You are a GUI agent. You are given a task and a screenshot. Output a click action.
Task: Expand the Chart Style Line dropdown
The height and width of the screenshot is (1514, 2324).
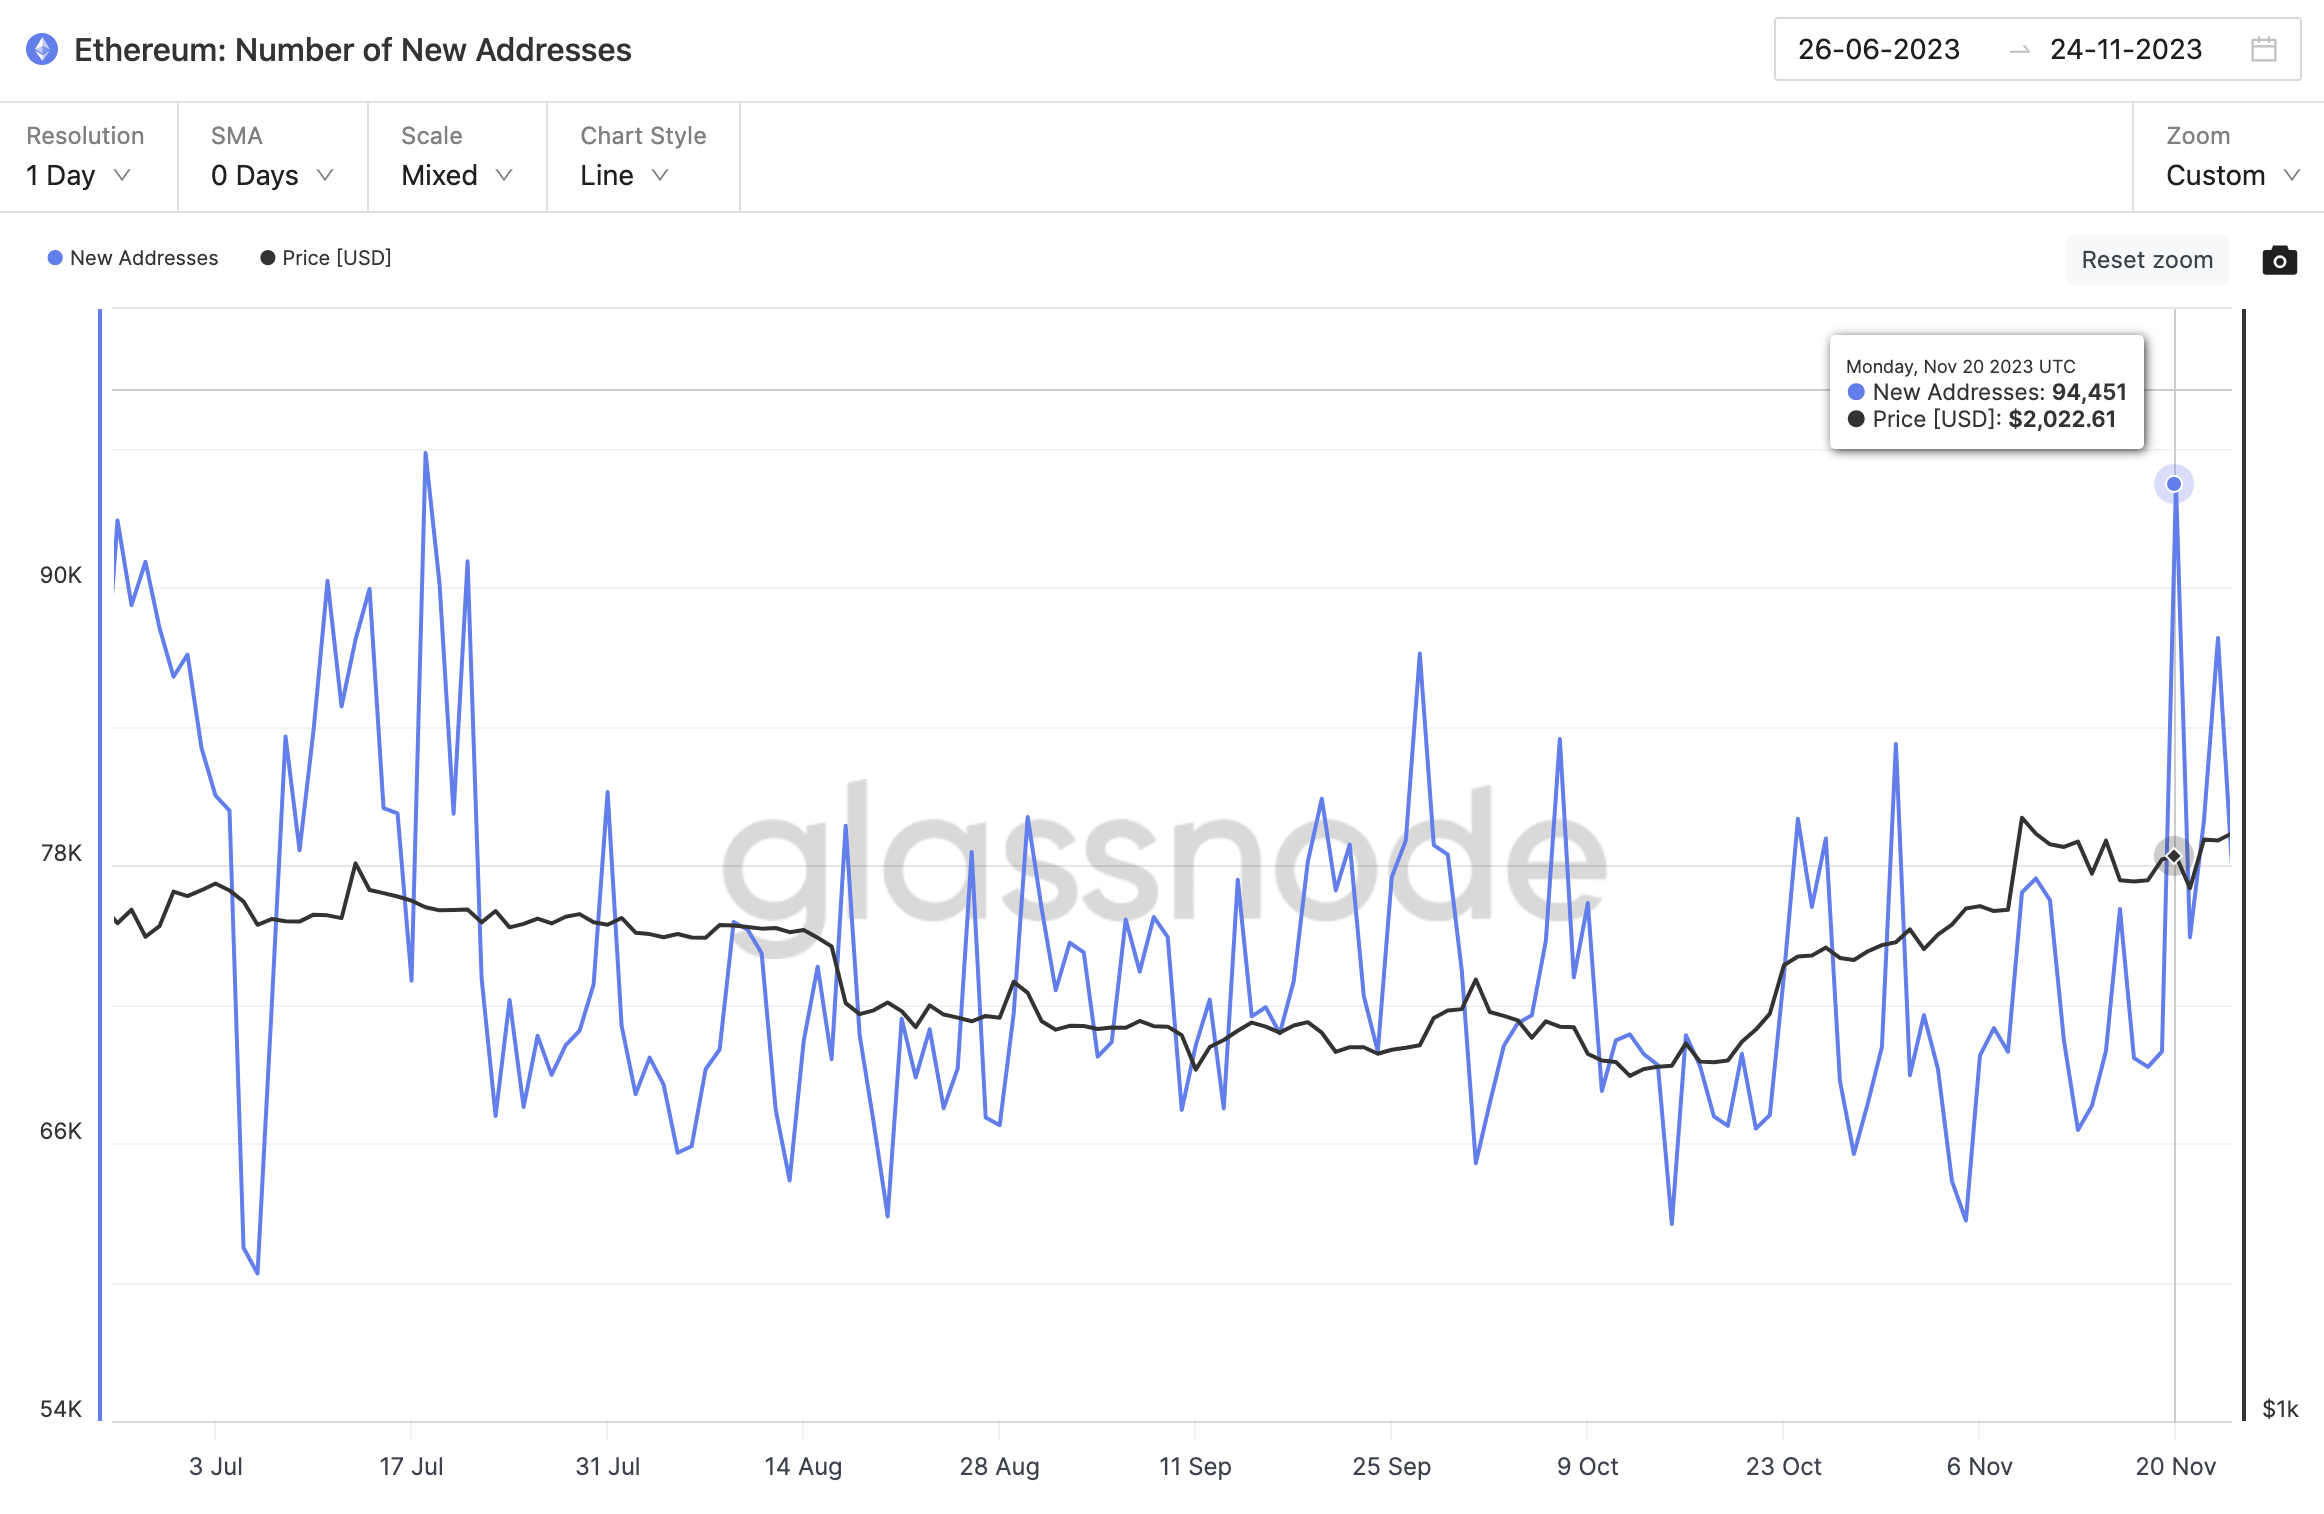point(628,173)
